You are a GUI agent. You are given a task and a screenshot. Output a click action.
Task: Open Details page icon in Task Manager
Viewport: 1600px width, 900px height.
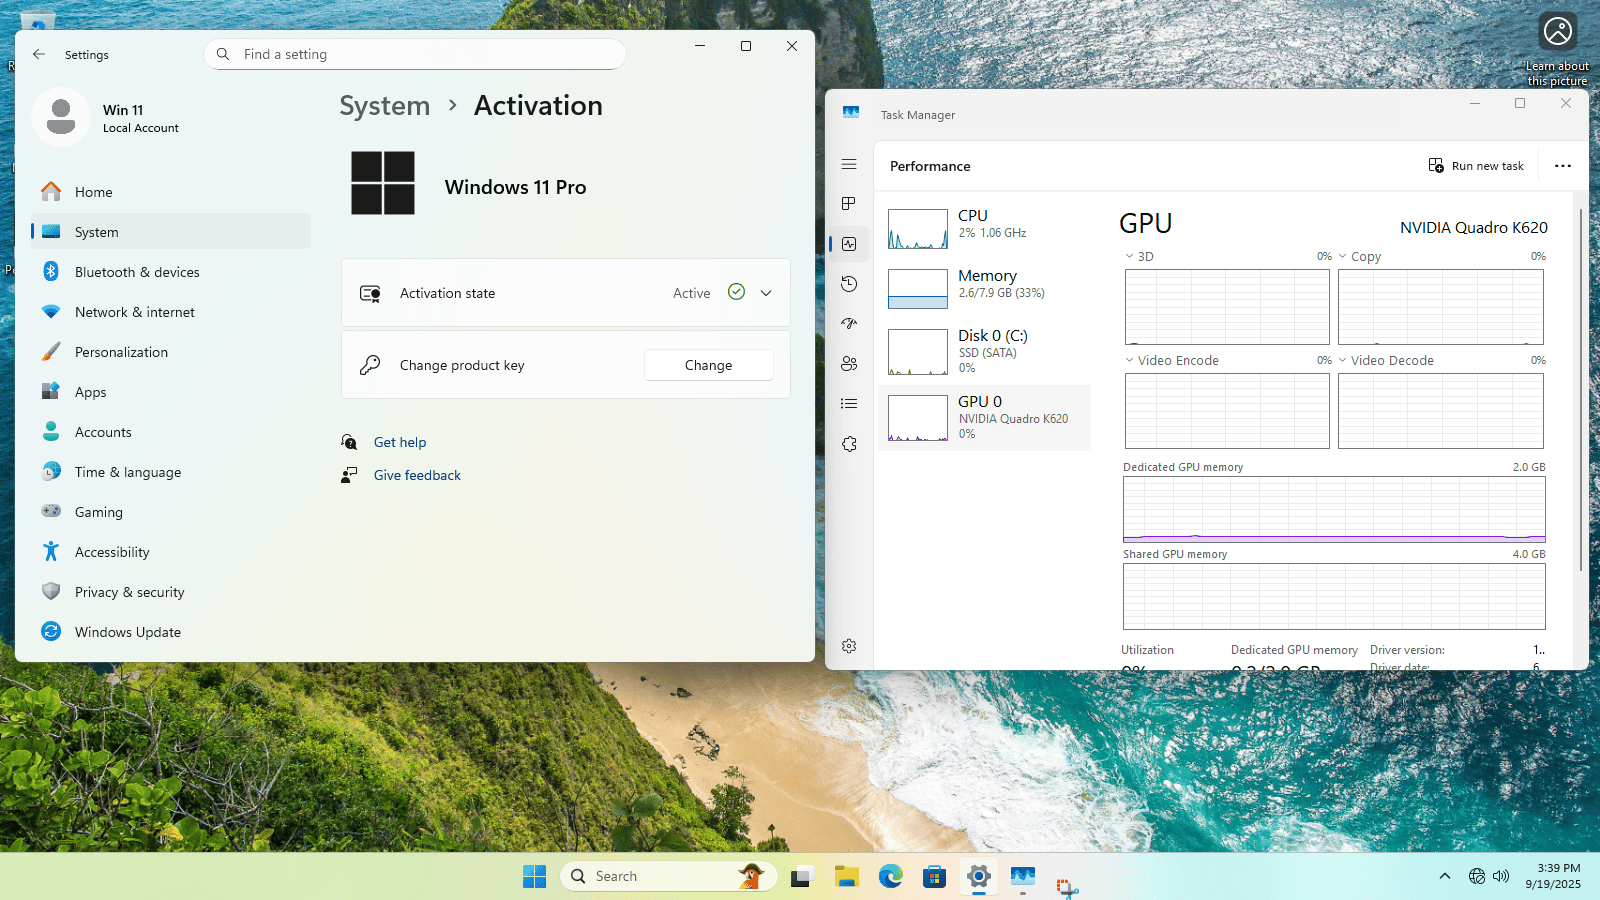tap(849, 404)
